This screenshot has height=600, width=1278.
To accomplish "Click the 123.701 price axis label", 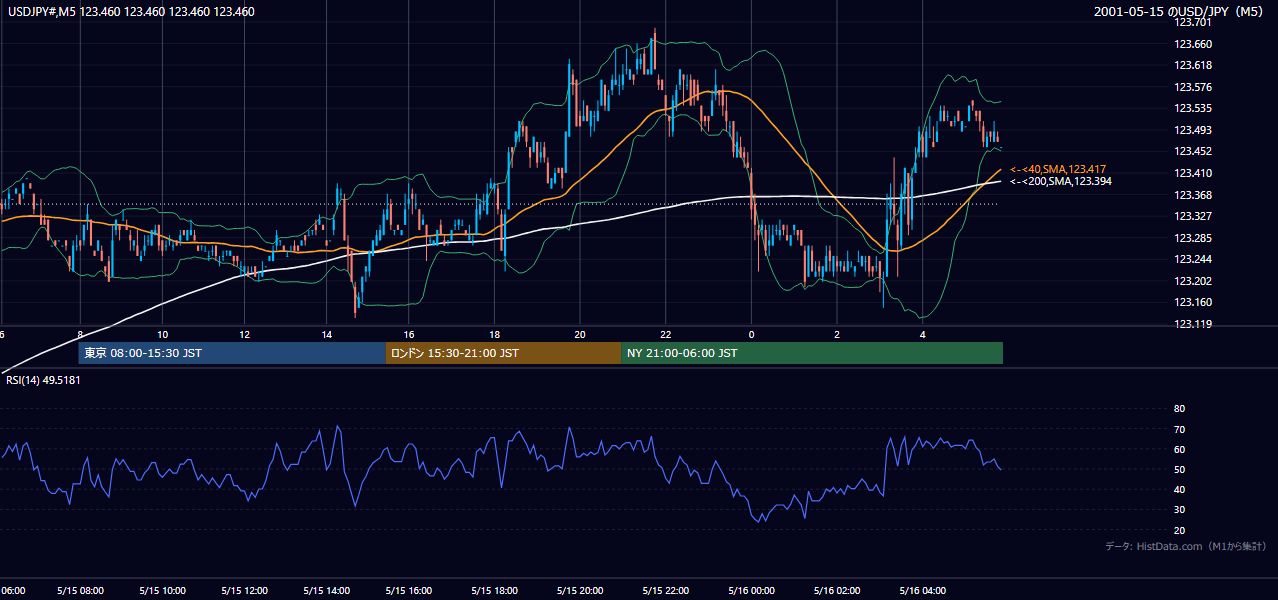I will (1193, 22).
